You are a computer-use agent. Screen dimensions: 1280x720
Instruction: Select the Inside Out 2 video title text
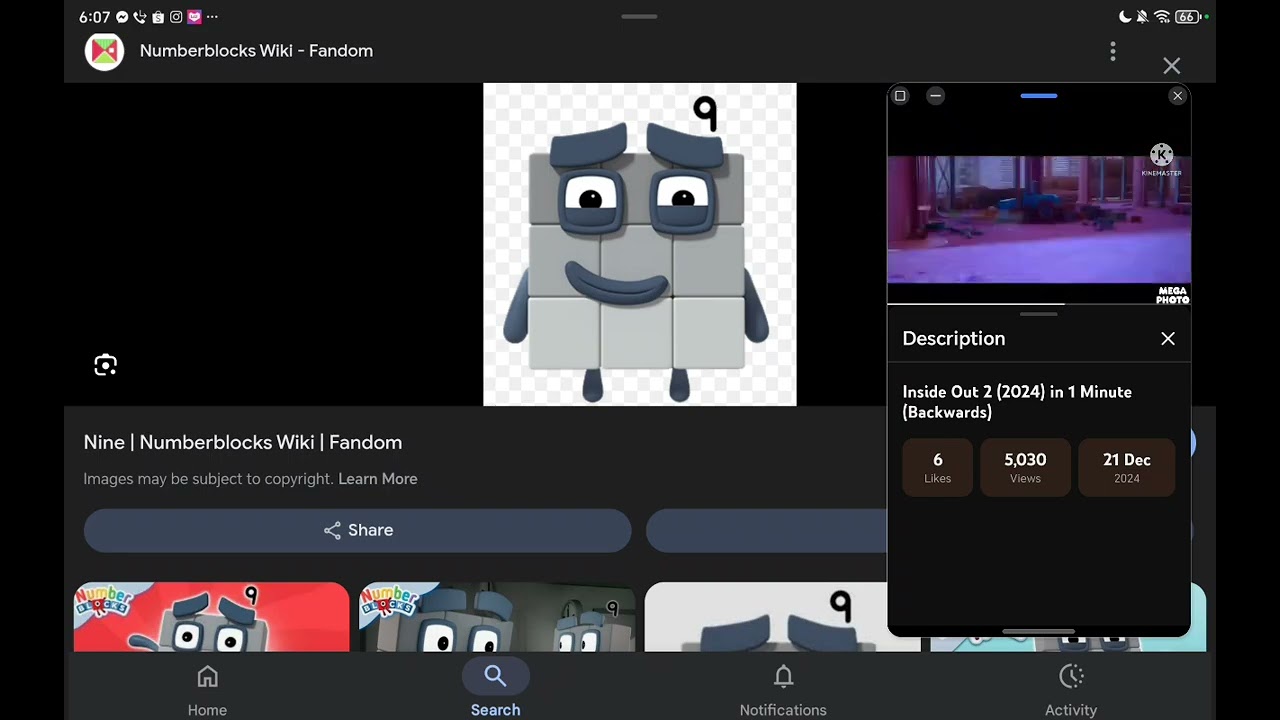1017,402
